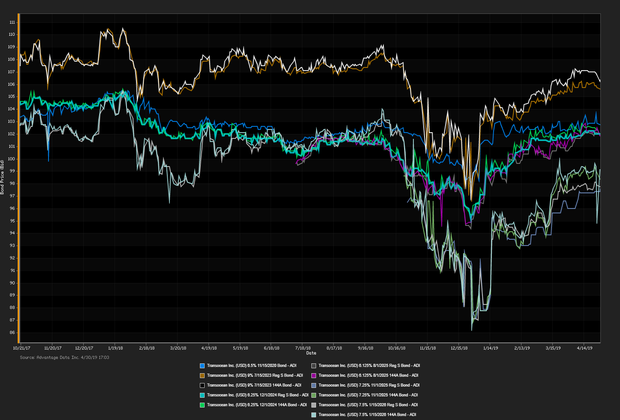
Task: Select legend label 7.5% 1/15/2026 144A Bond
Action: click(x=367, y=415)
